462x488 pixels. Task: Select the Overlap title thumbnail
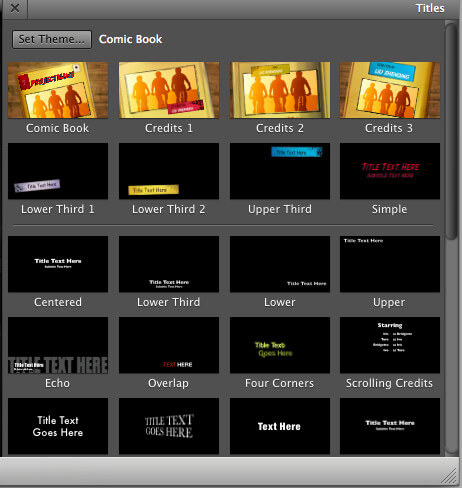(x=169, y=345)
